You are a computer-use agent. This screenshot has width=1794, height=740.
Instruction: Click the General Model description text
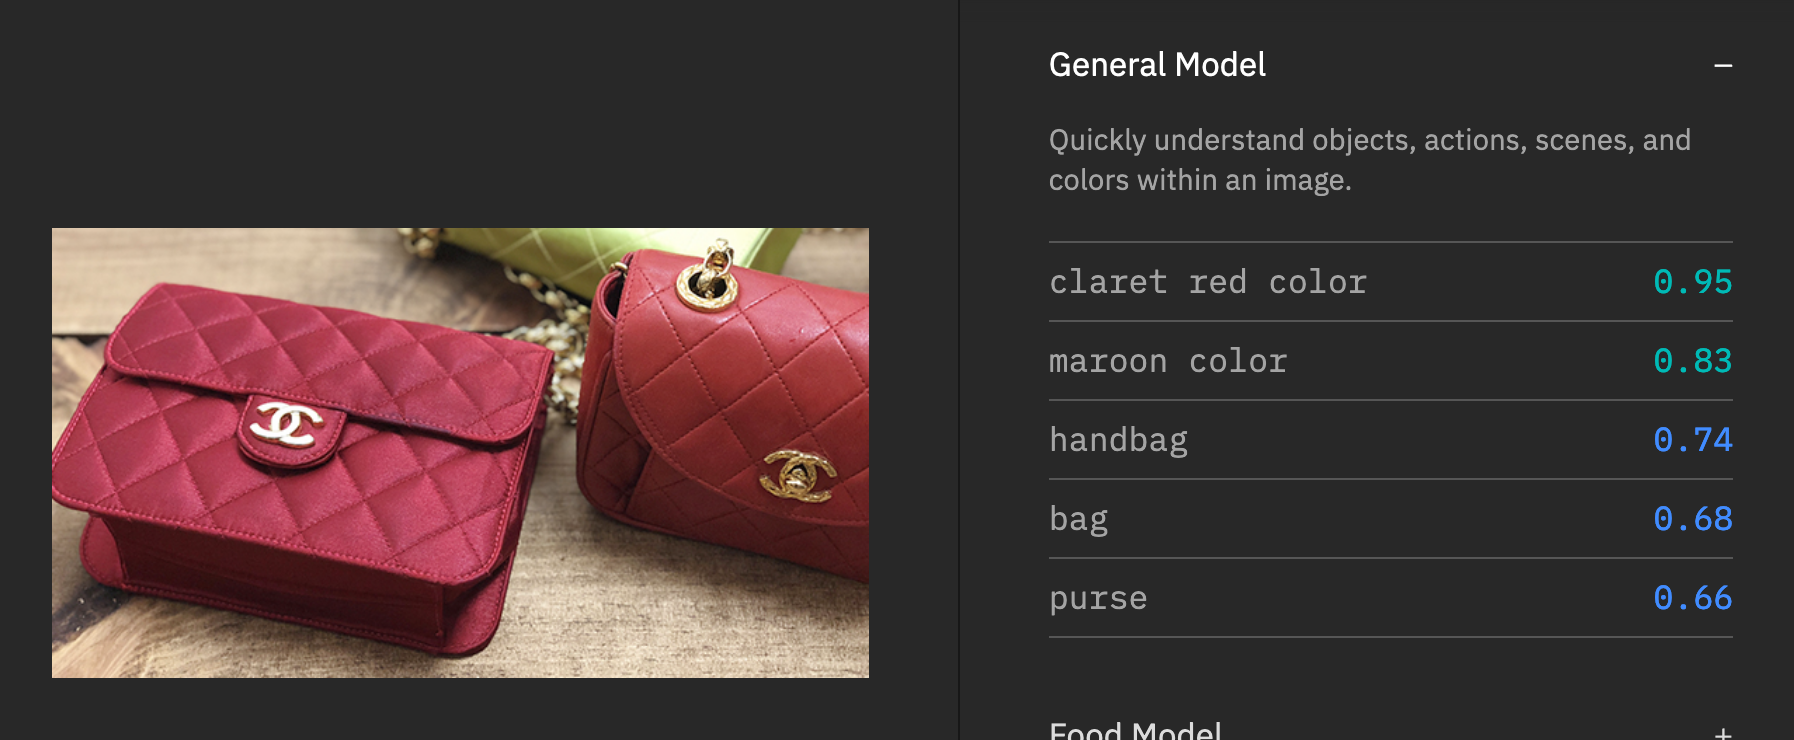click(x=1369, y=160)
